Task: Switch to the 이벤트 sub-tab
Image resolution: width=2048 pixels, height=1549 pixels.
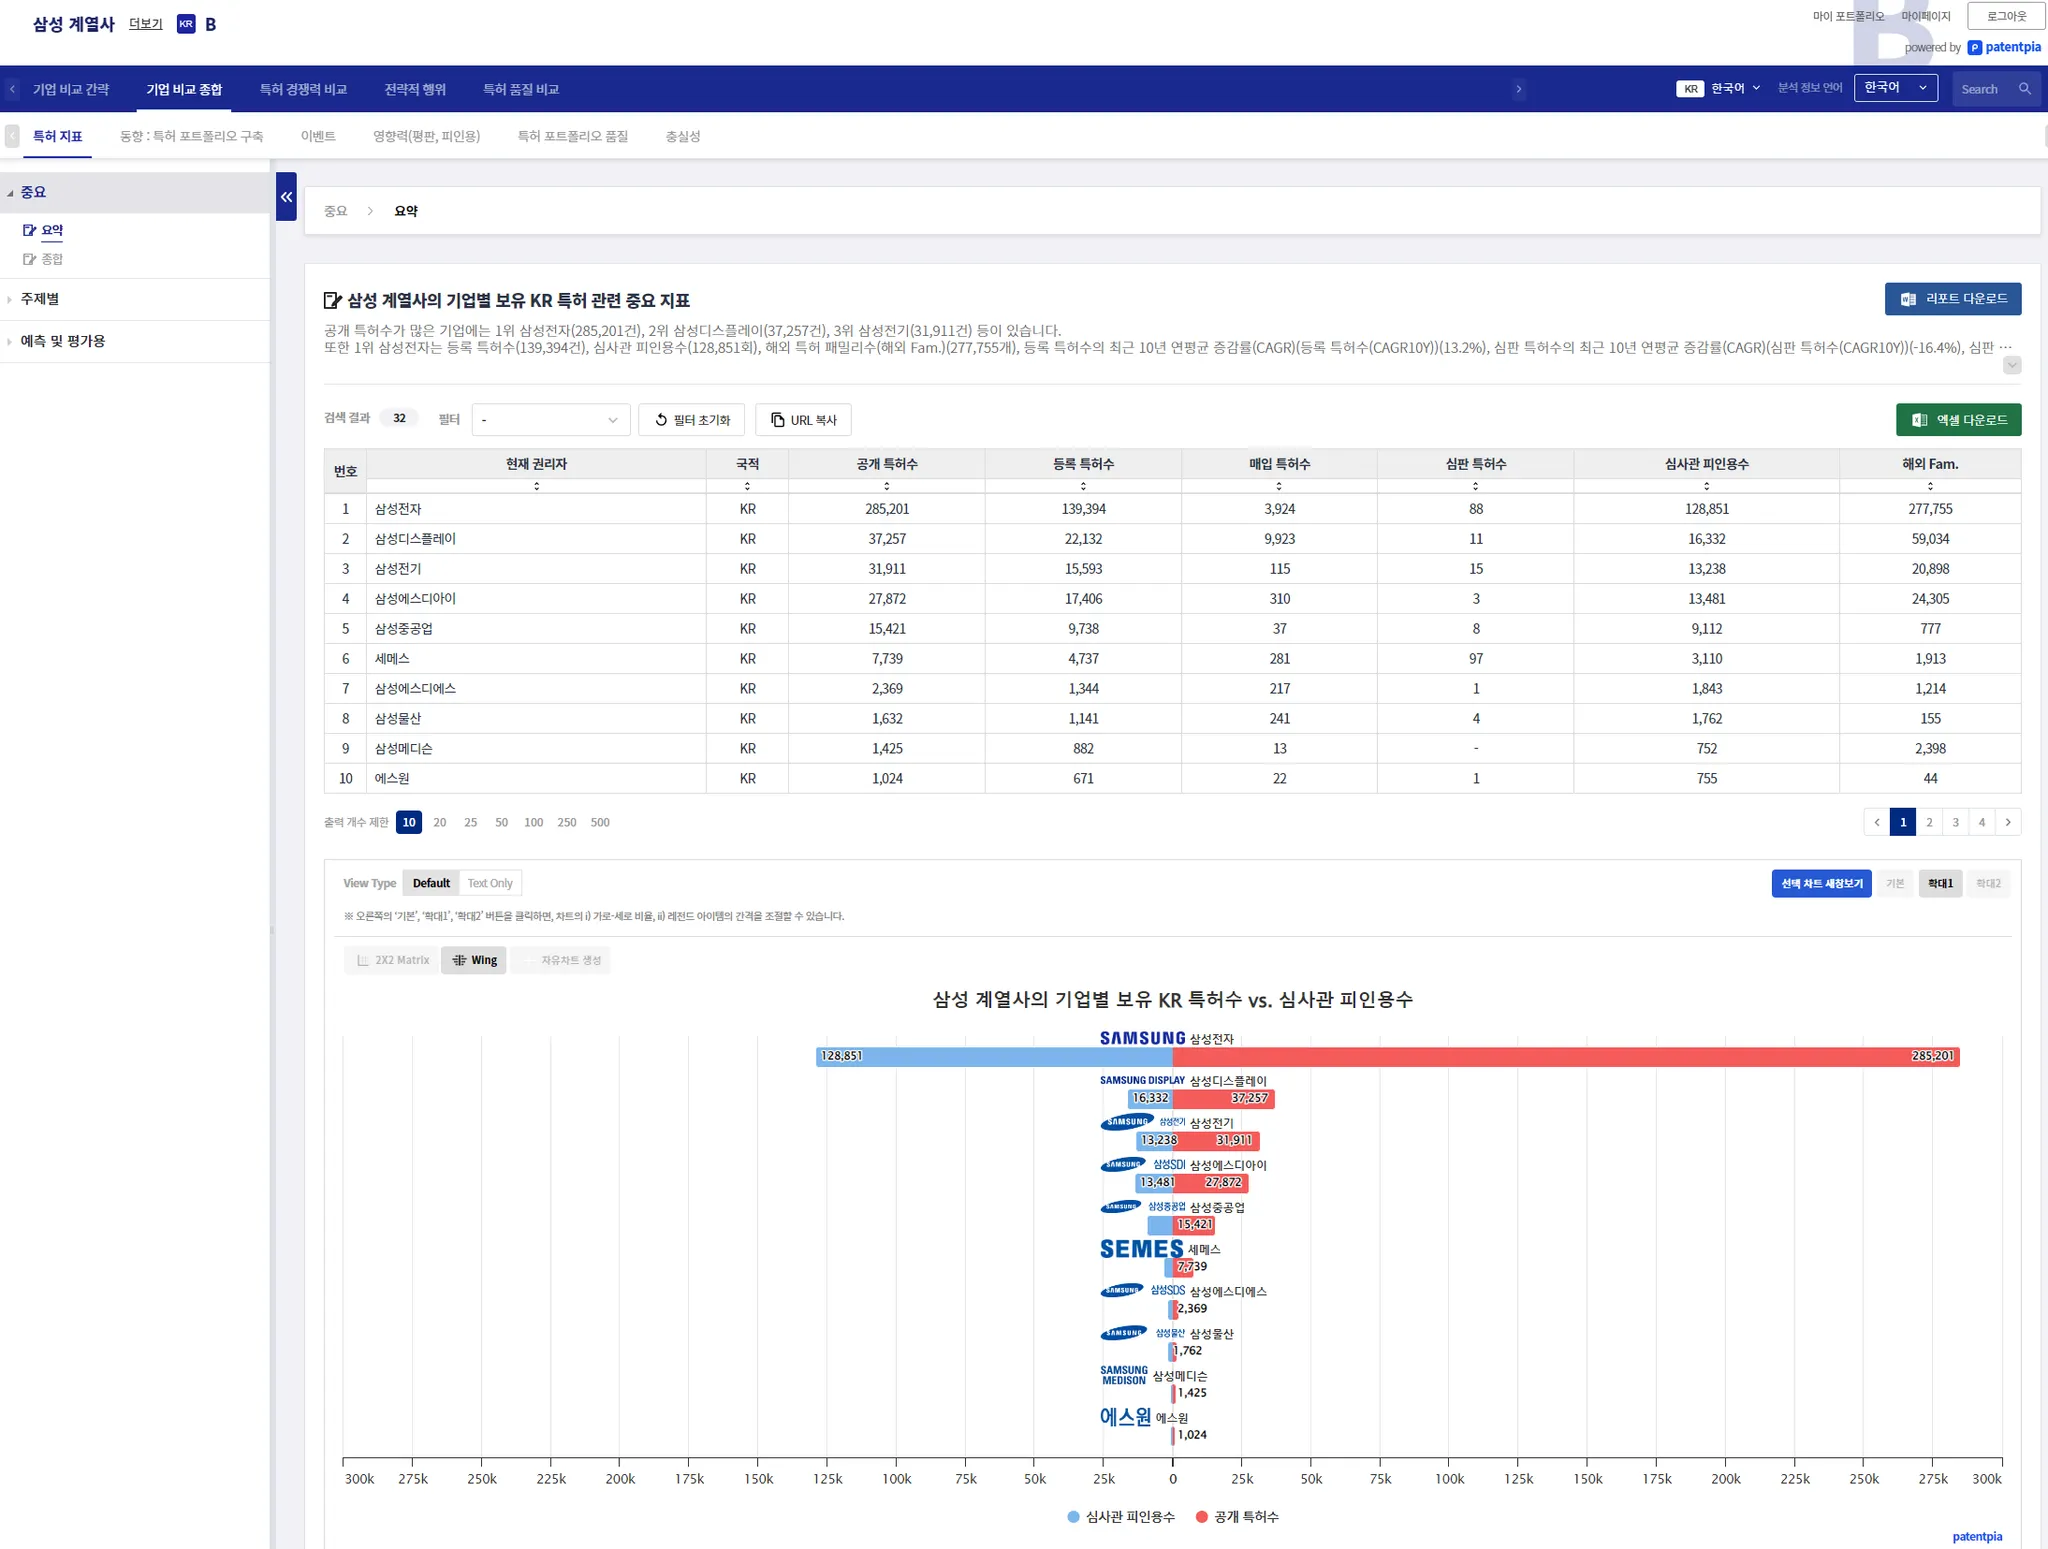Action: point(318,136)
